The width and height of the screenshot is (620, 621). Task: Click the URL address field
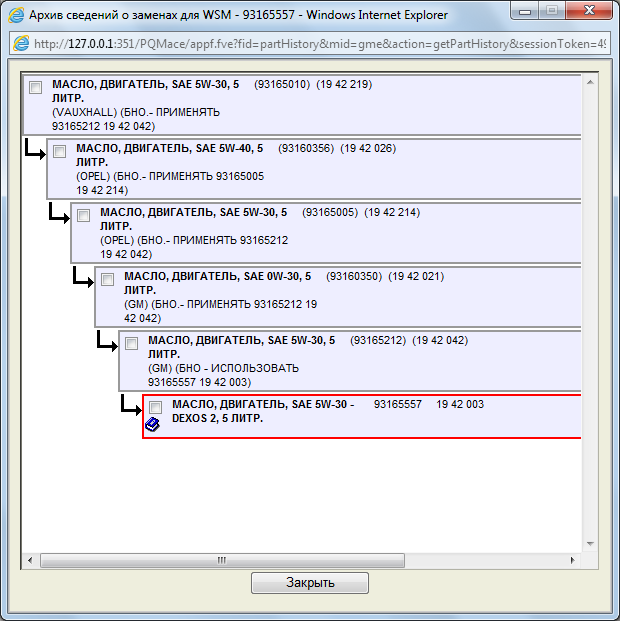[x=310, y=44]
